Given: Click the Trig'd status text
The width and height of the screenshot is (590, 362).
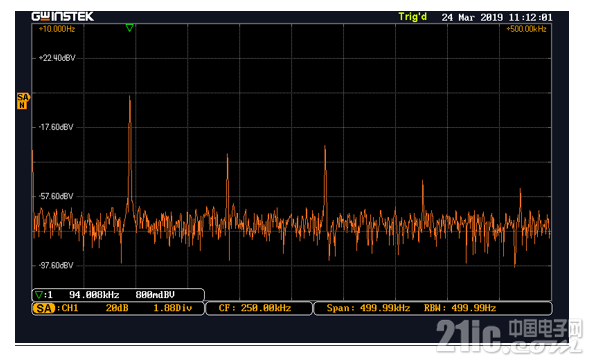Looking at the screenshot, I should (x=413, y=17).
